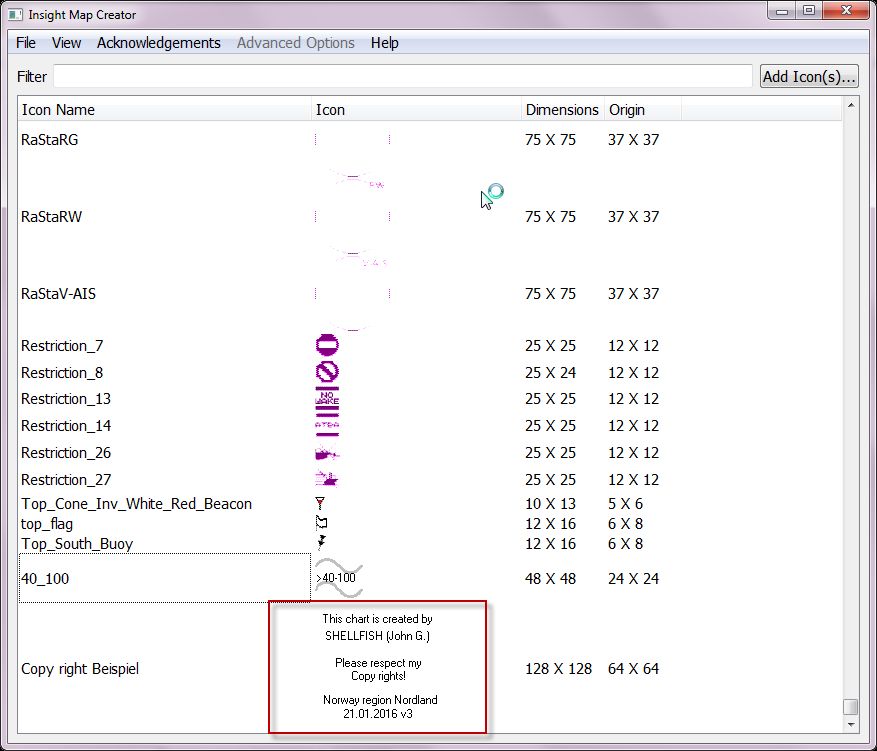Select the Top_South_Buoy icon image
Image resolution: width=877 pixels, height=751 pixels.
click(321, 544)
